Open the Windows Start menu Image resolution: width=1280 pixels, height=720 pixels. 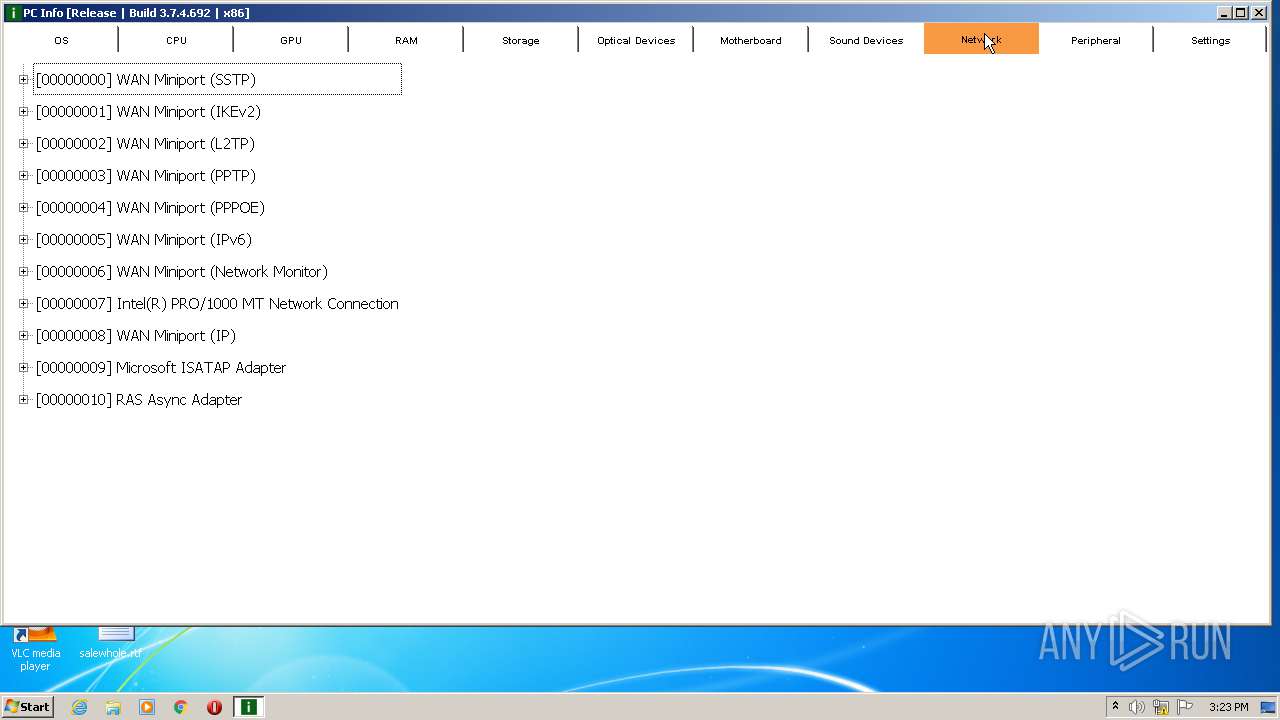[28, 707]
